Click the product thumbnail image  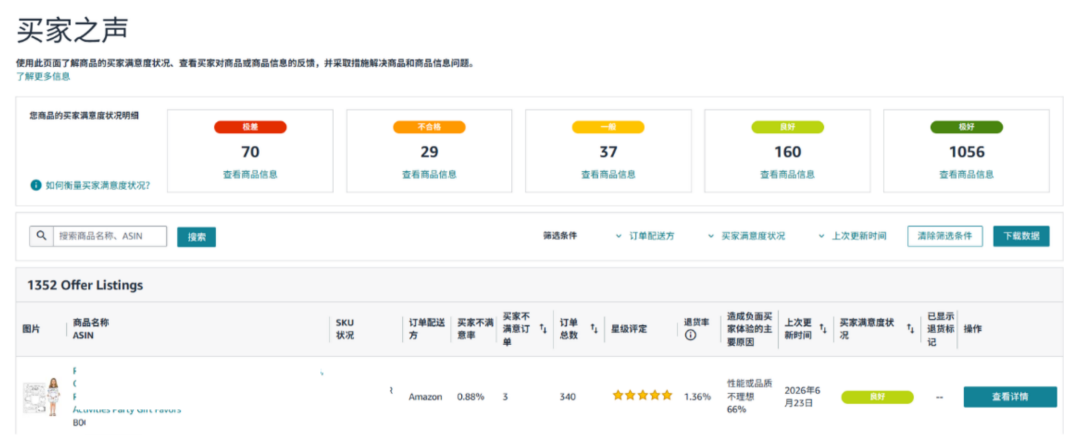coord(42,397)
